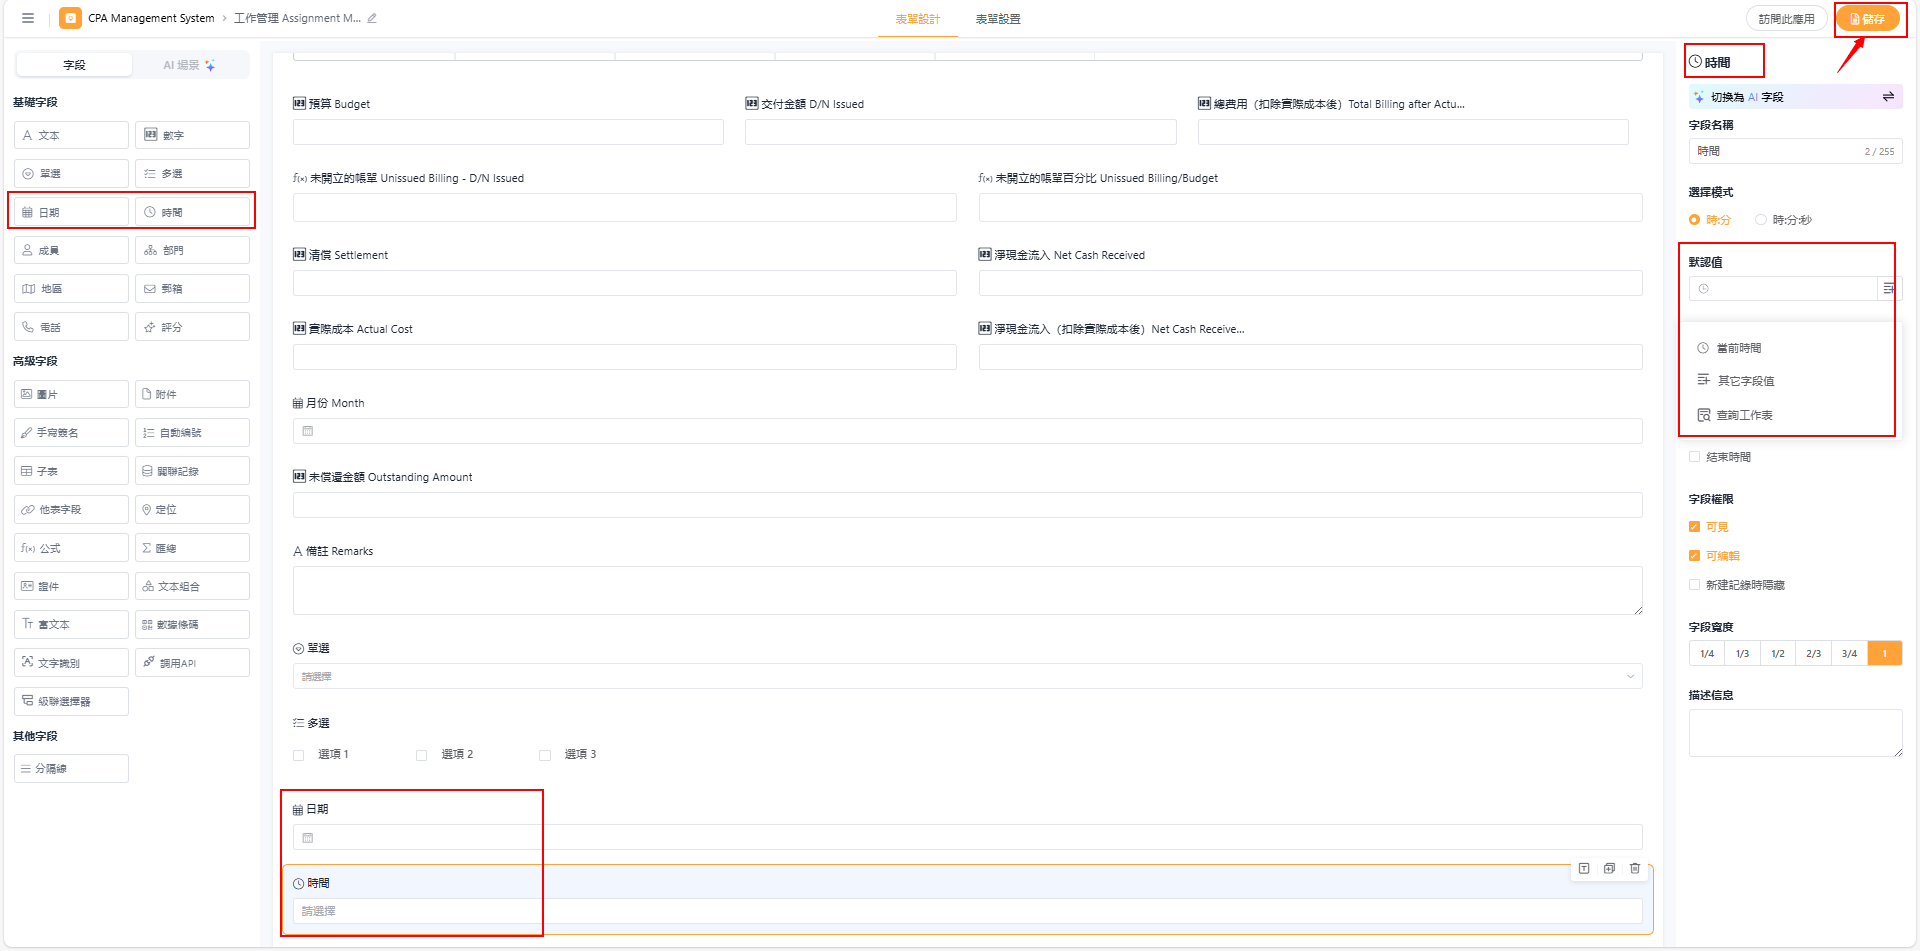Expand the 單選 dropdown in the form
1920x951 pixels.
[967, 676]
